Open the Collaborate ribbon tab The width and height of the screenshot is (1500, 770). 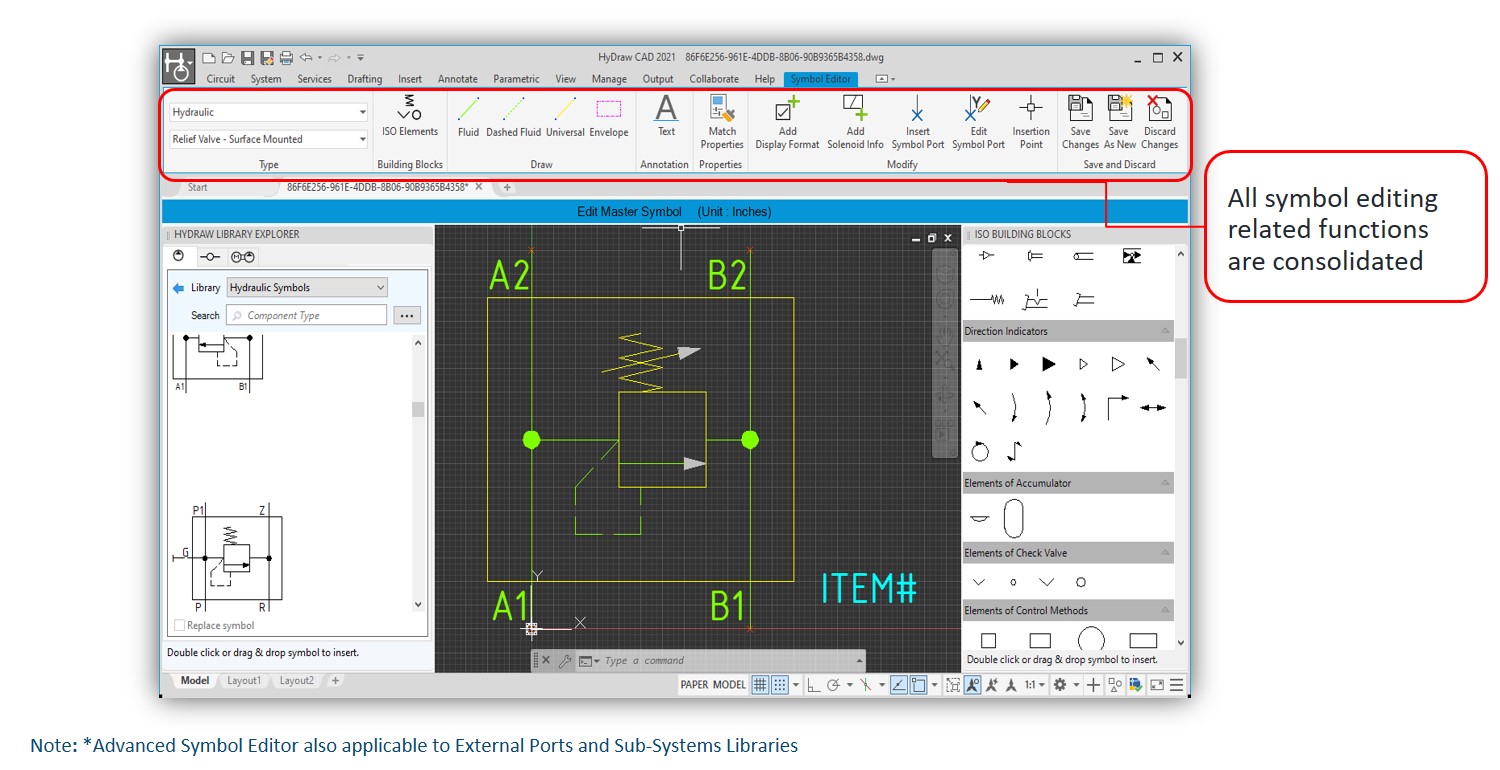714,79
